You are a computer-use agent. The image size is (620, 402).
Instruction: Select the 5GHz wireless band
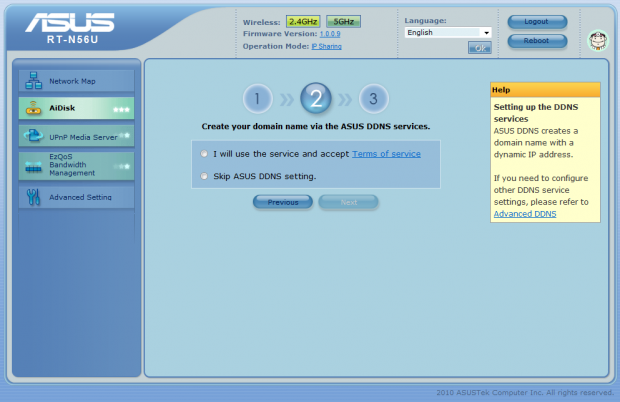tap(343, 21)
